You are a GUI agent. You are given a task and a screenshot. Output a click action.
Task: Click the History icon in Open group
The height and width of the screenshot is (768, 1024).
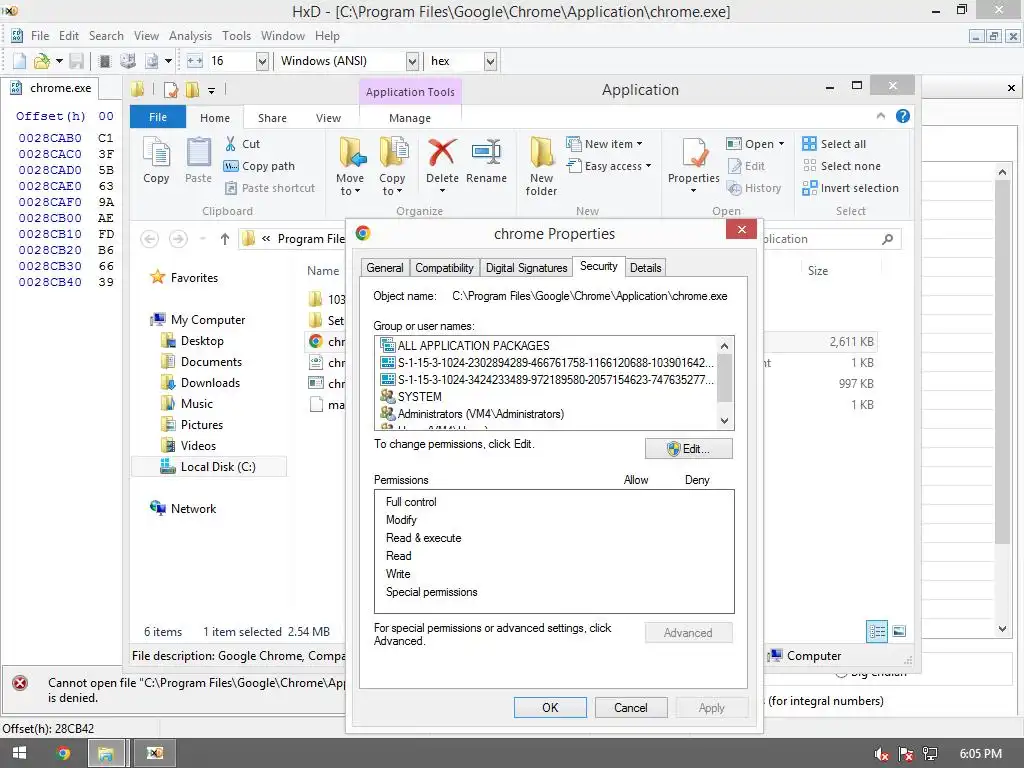coord(735,188)
